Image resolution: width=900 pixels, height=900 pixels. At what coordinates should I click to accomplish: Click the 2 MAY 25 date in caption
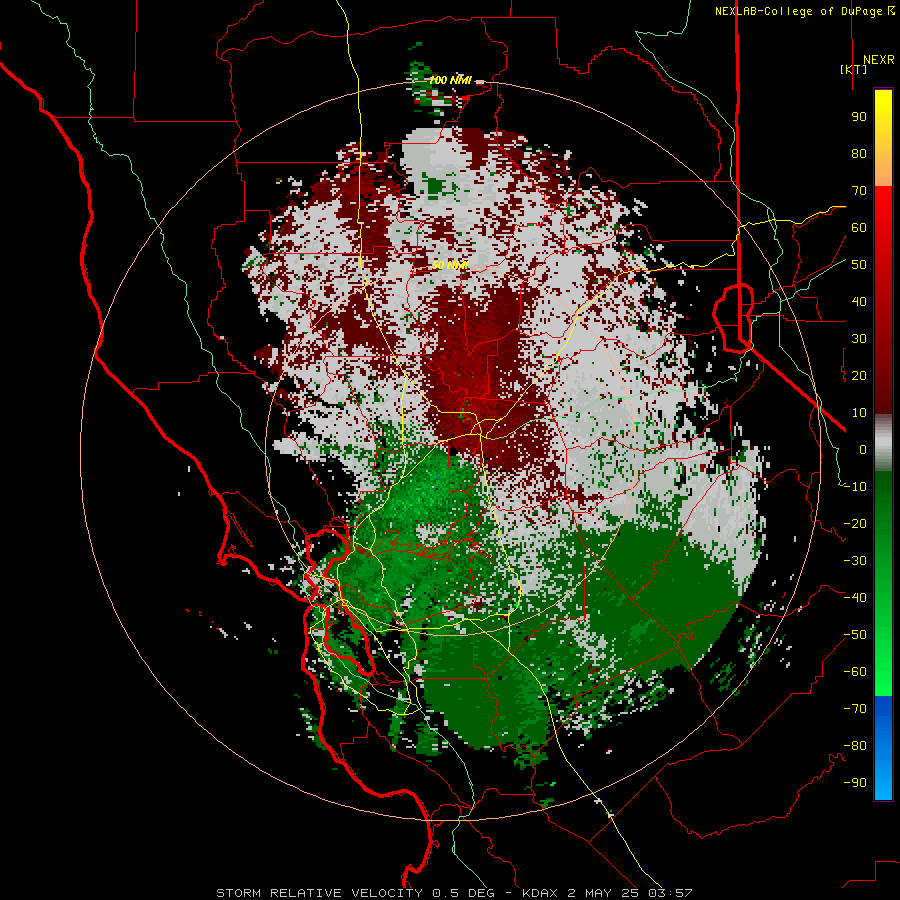pos(604,893)
